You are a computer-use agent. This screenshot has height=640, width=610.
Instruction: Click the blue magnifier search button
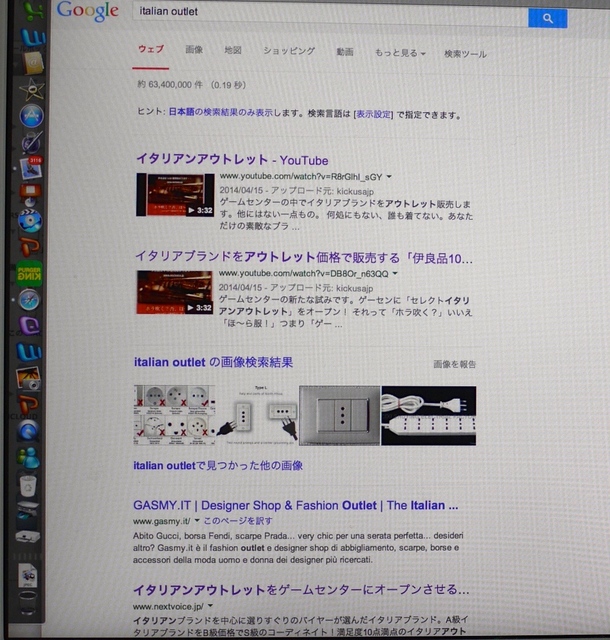click(548, 18)
